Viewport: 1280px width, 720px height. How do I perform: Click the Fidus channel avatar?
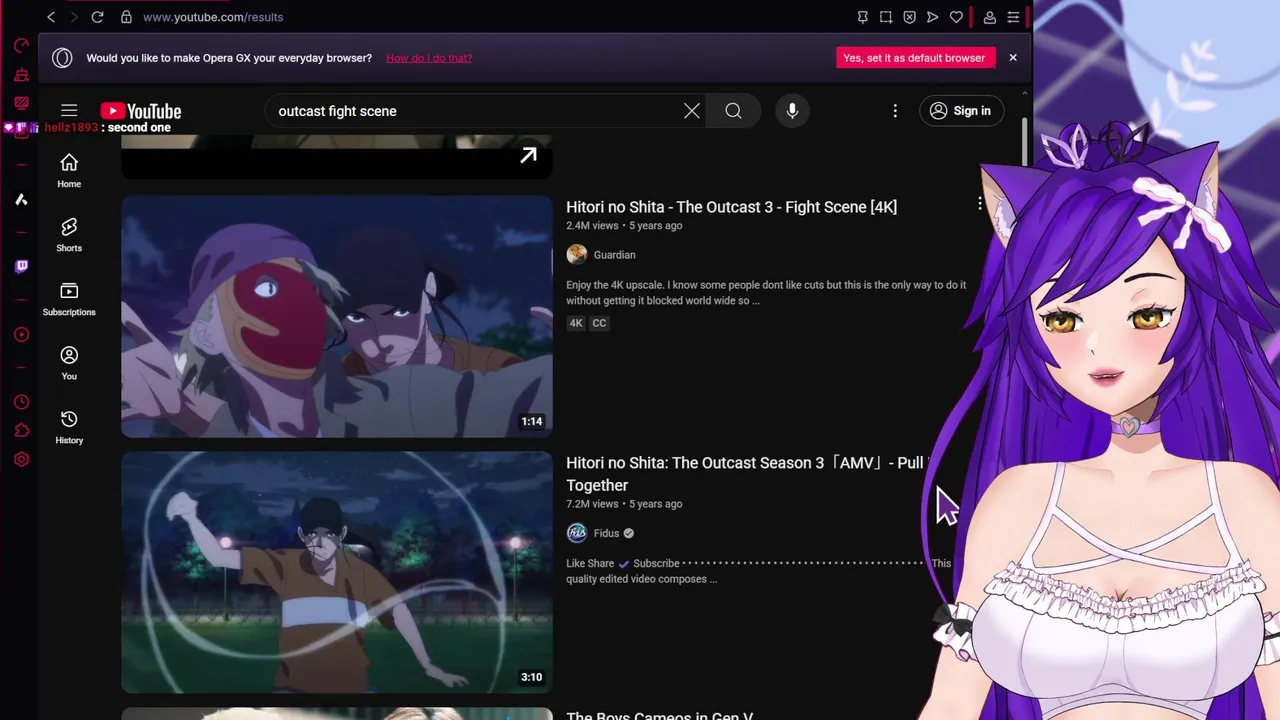coord(577,533)
